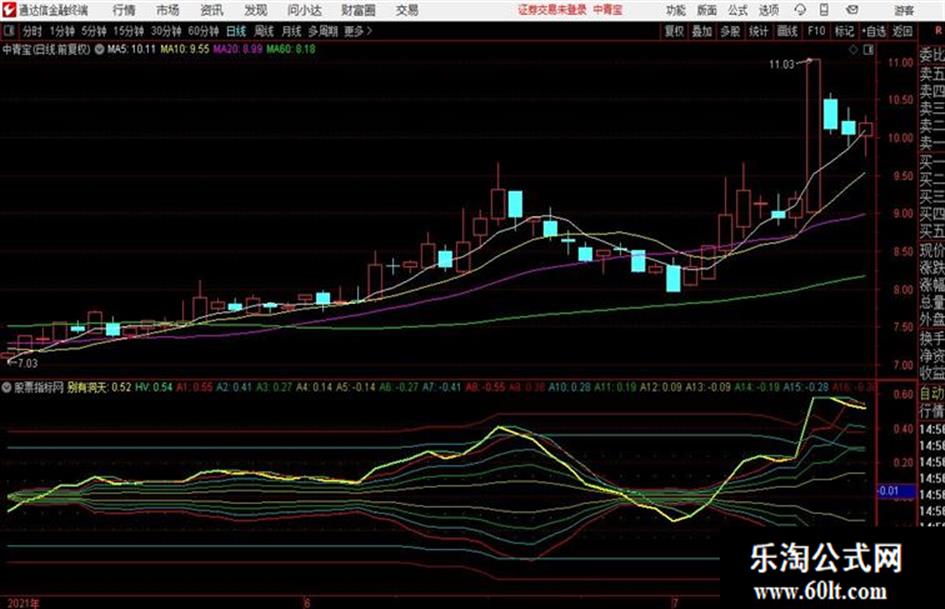Open the 交易 menu

pyautogui.click(x=407, y=10)
